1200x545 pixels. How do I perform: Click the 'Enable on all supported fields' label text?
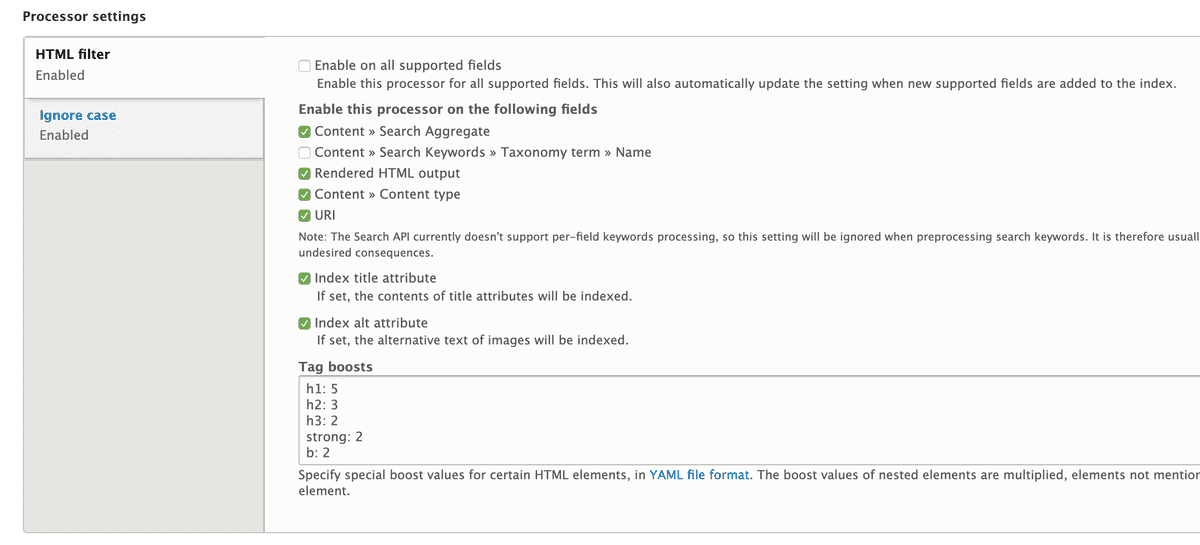click(407, 66)
